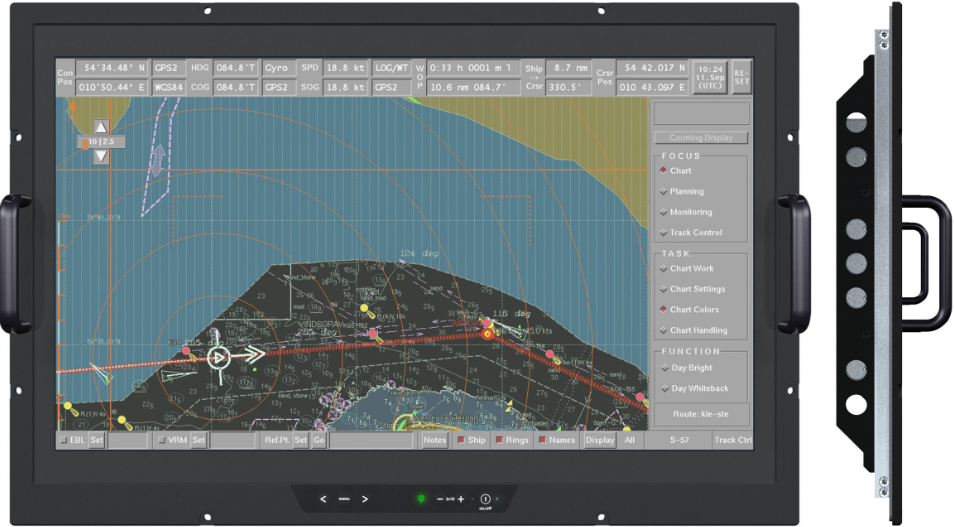
Task: Open the GPS2 selector beside COG
Action: pyautogui.click(x=279, y=87)
